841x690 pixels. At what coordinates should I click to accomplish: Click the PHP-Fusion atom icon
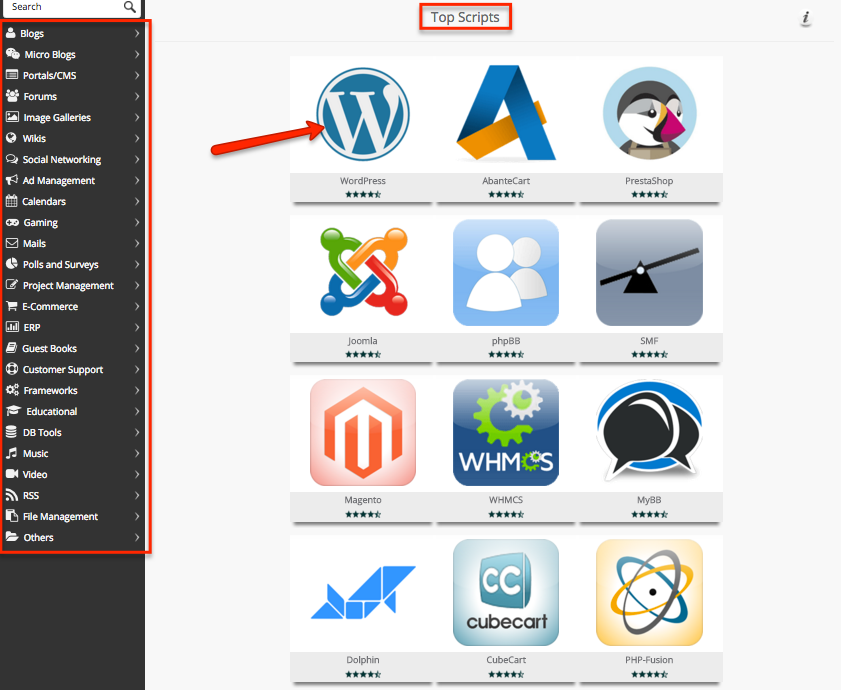click(650, 592)
